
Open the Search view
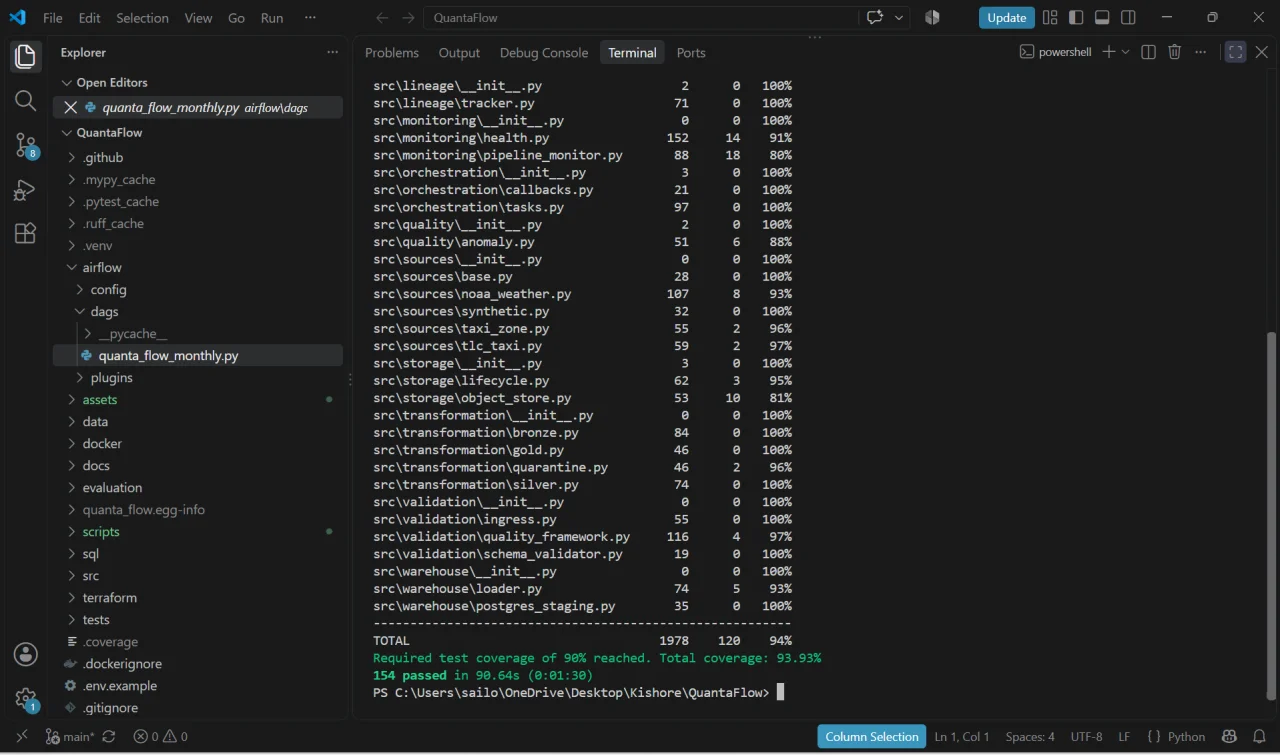coord(26,100)
